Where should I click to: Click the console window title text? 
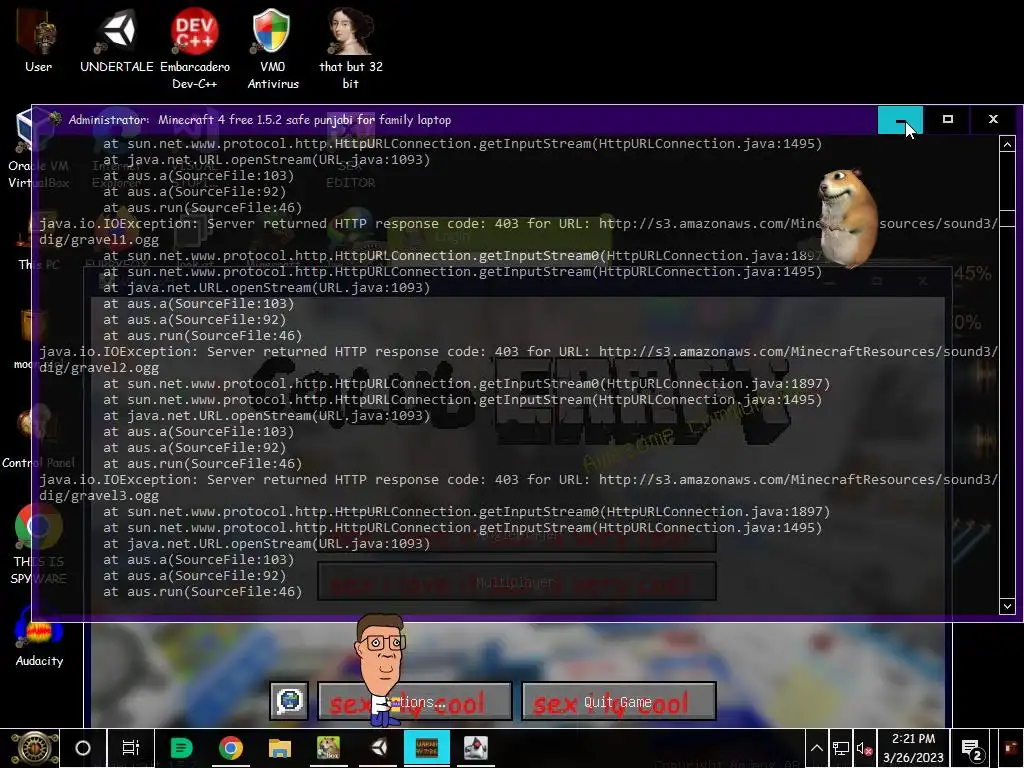click(x=260, y=120)
